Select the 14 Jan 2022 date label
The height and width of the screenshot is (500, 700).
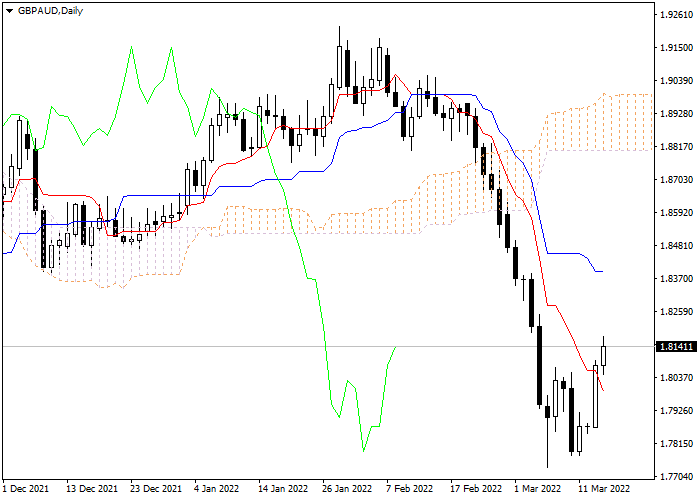click(283, 489)
